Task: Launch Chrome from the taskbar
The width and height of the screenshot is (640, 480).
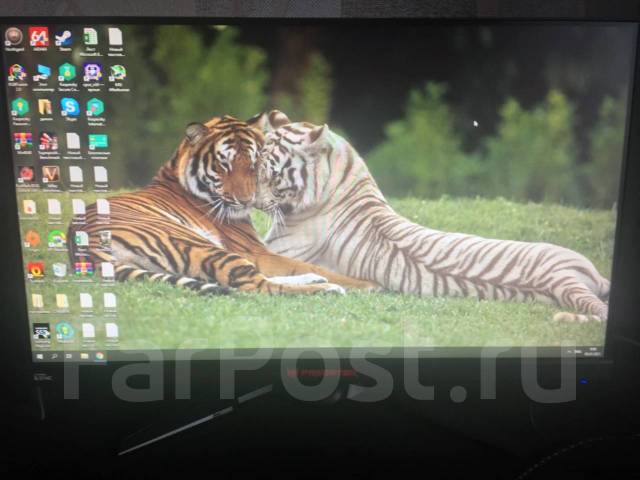Action: pos(98,355)
